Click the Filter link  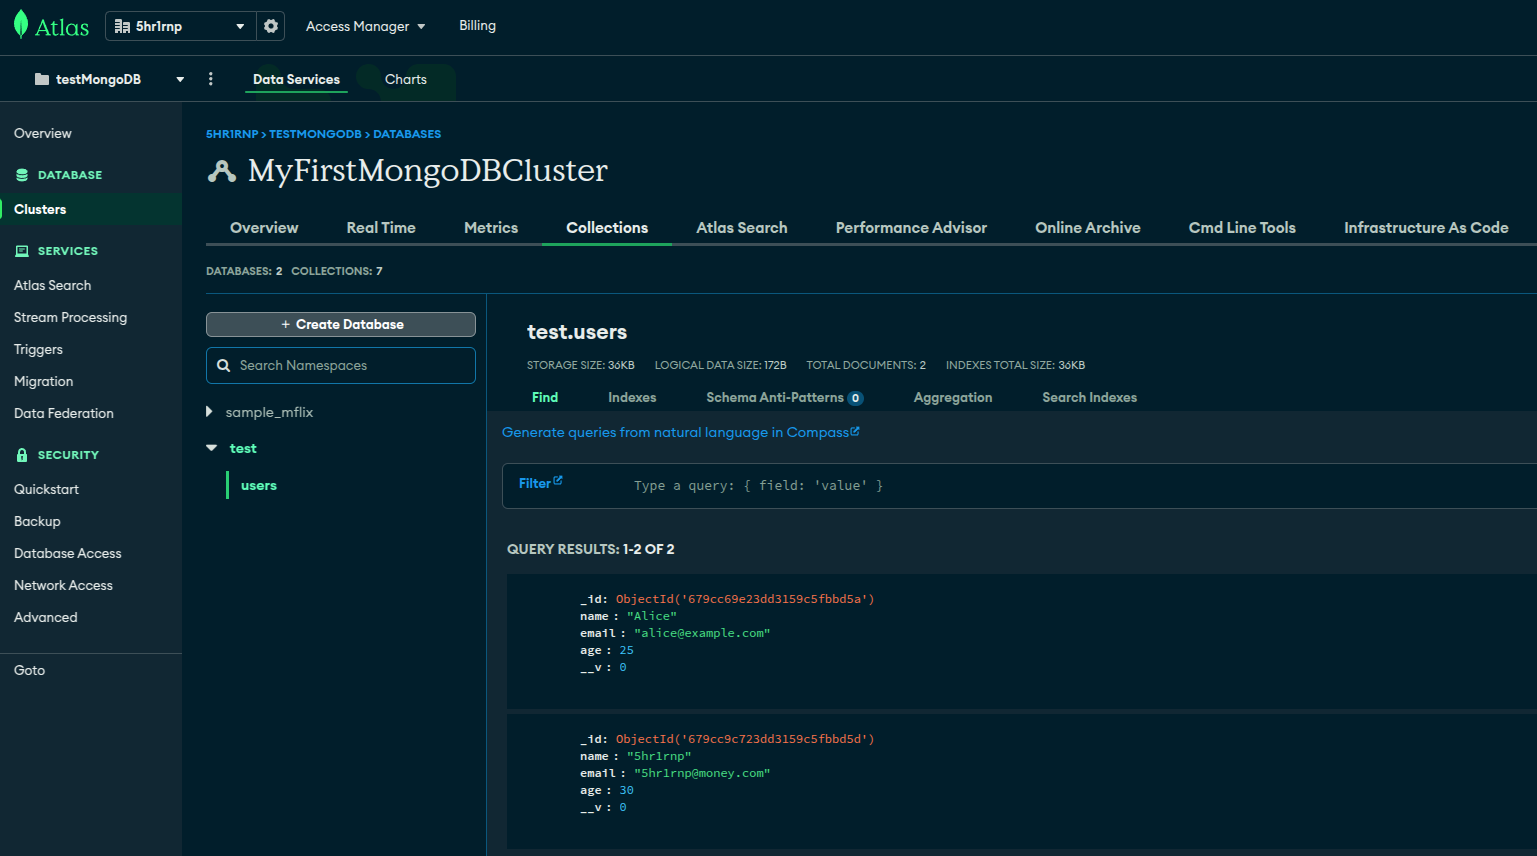(535, 483)
